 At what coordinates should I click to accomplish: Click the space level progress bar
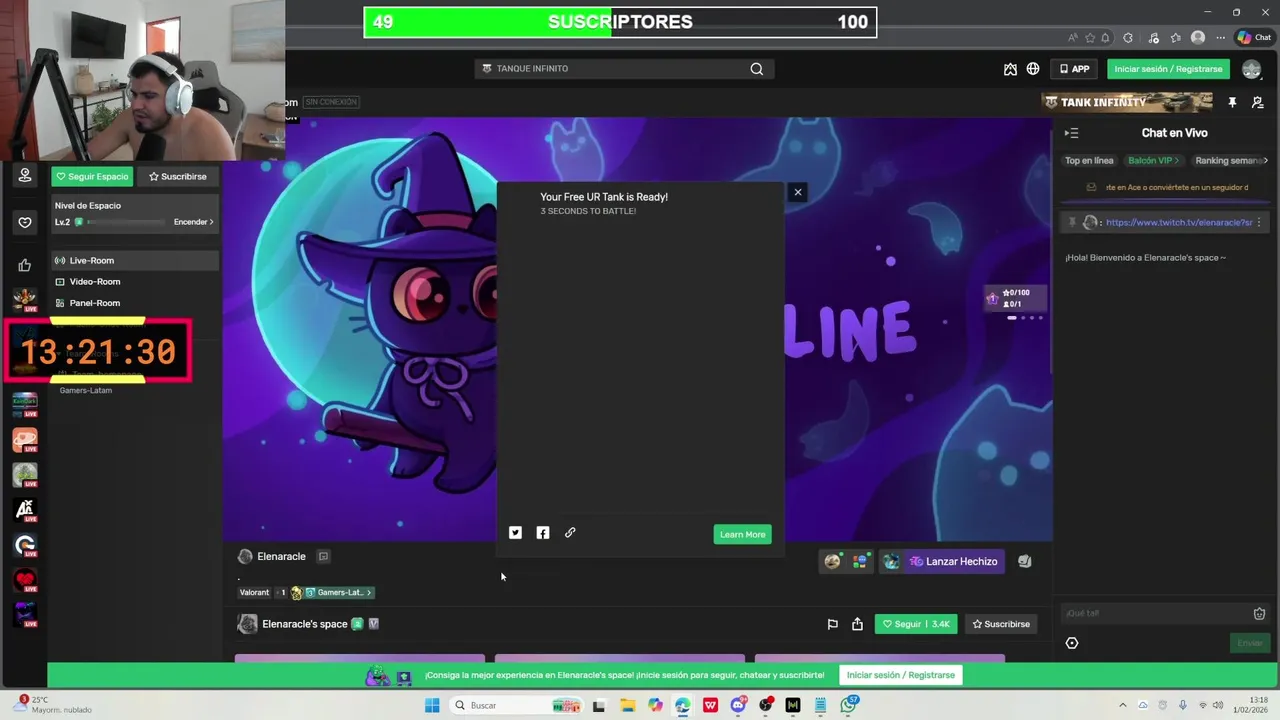click(128, 222)
